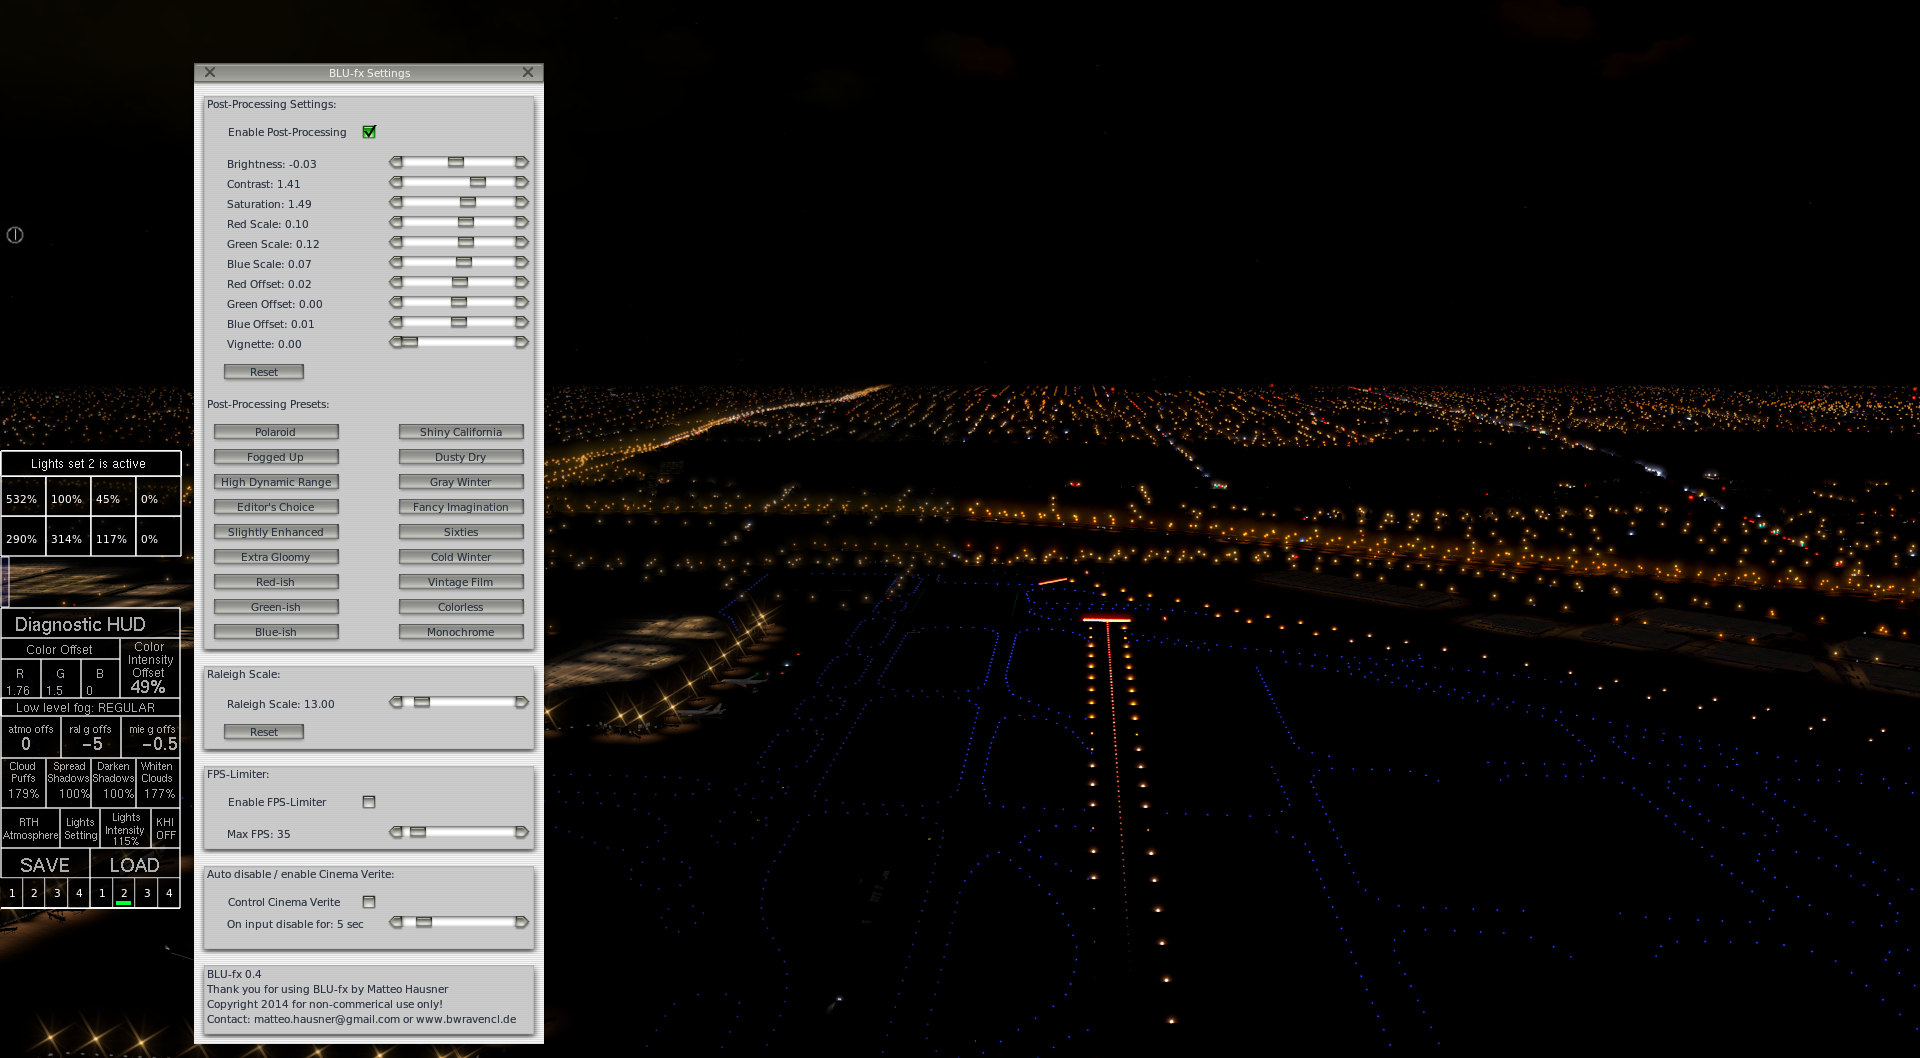1920x1058 pixels.
Task: Choose the Blue-ish preset
Action: pyautogui.click(x=276, y=632)
